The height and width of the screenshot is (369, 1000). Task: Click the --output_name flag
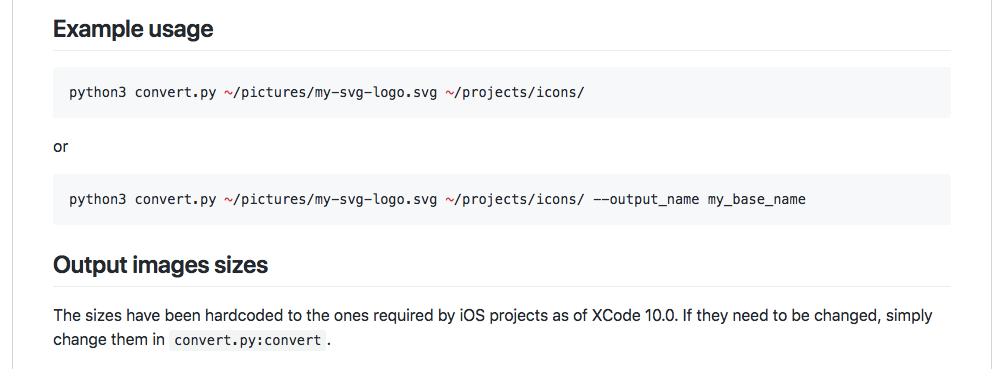pyautogui.click(x=646, y=199)
